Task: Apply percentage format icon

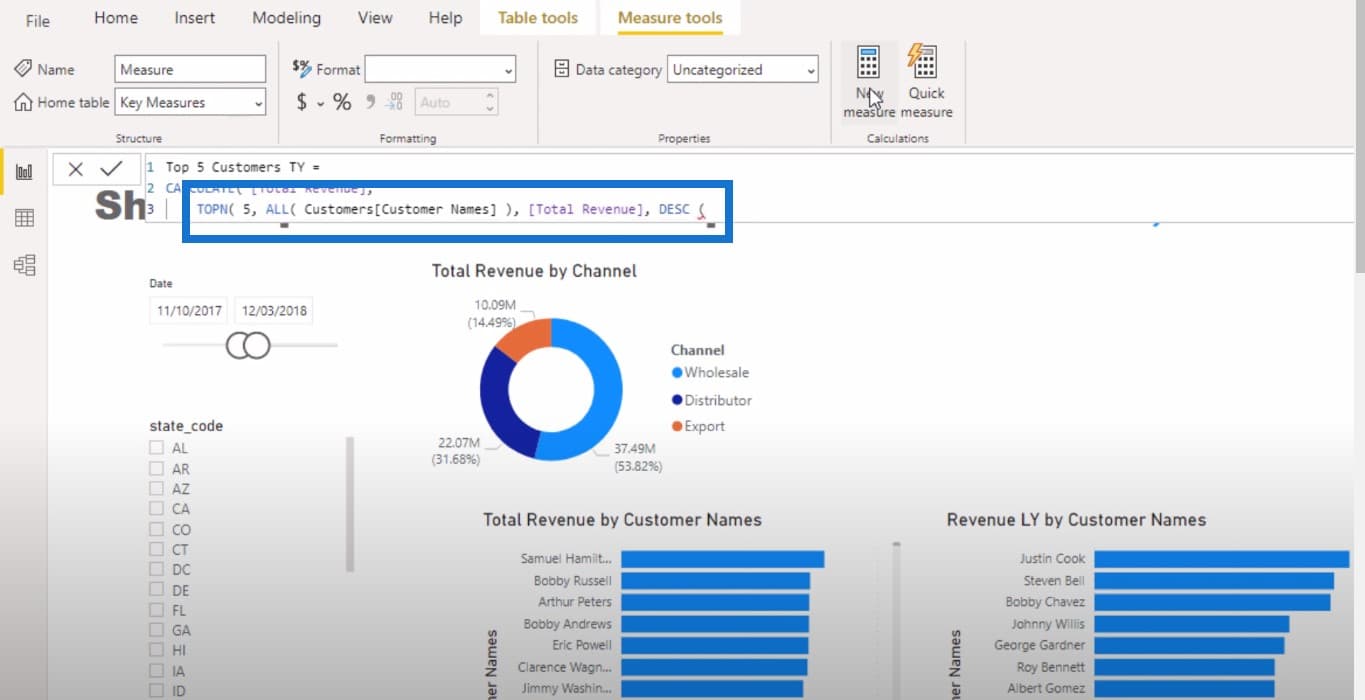Action: 342,102
